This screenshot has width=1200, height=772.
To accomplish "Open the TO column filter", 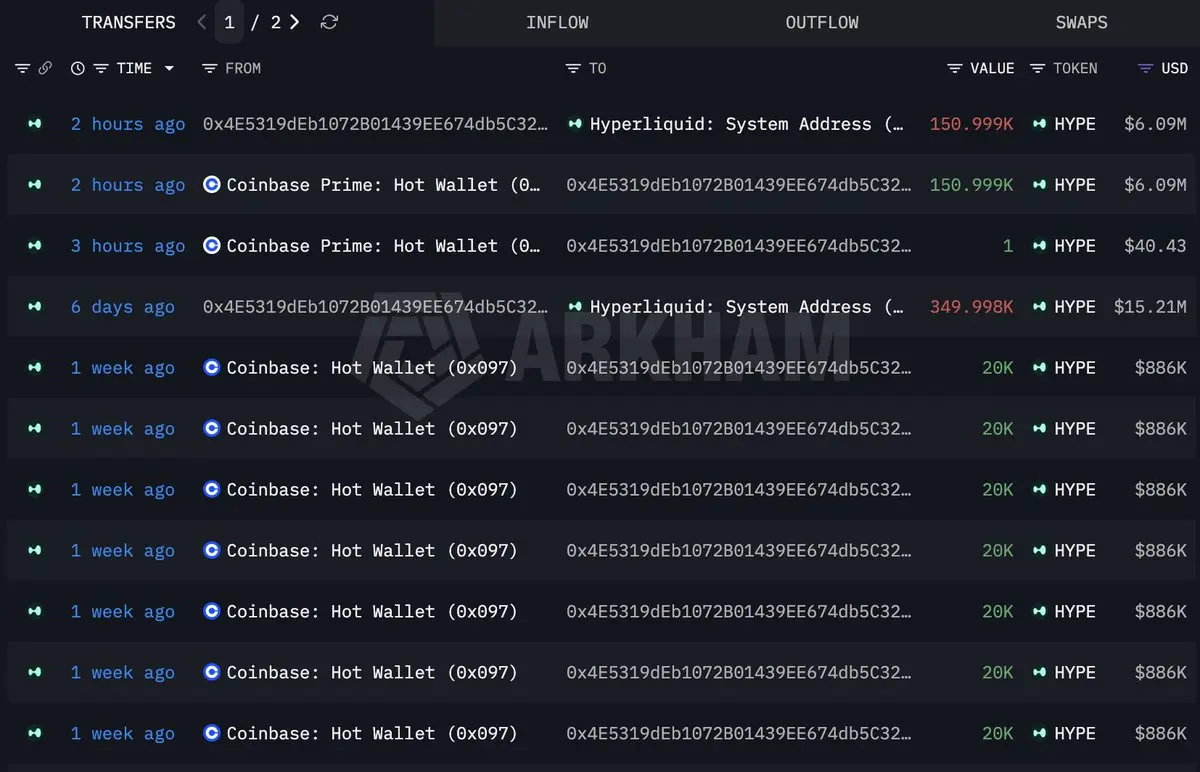I will pos(573,68).
